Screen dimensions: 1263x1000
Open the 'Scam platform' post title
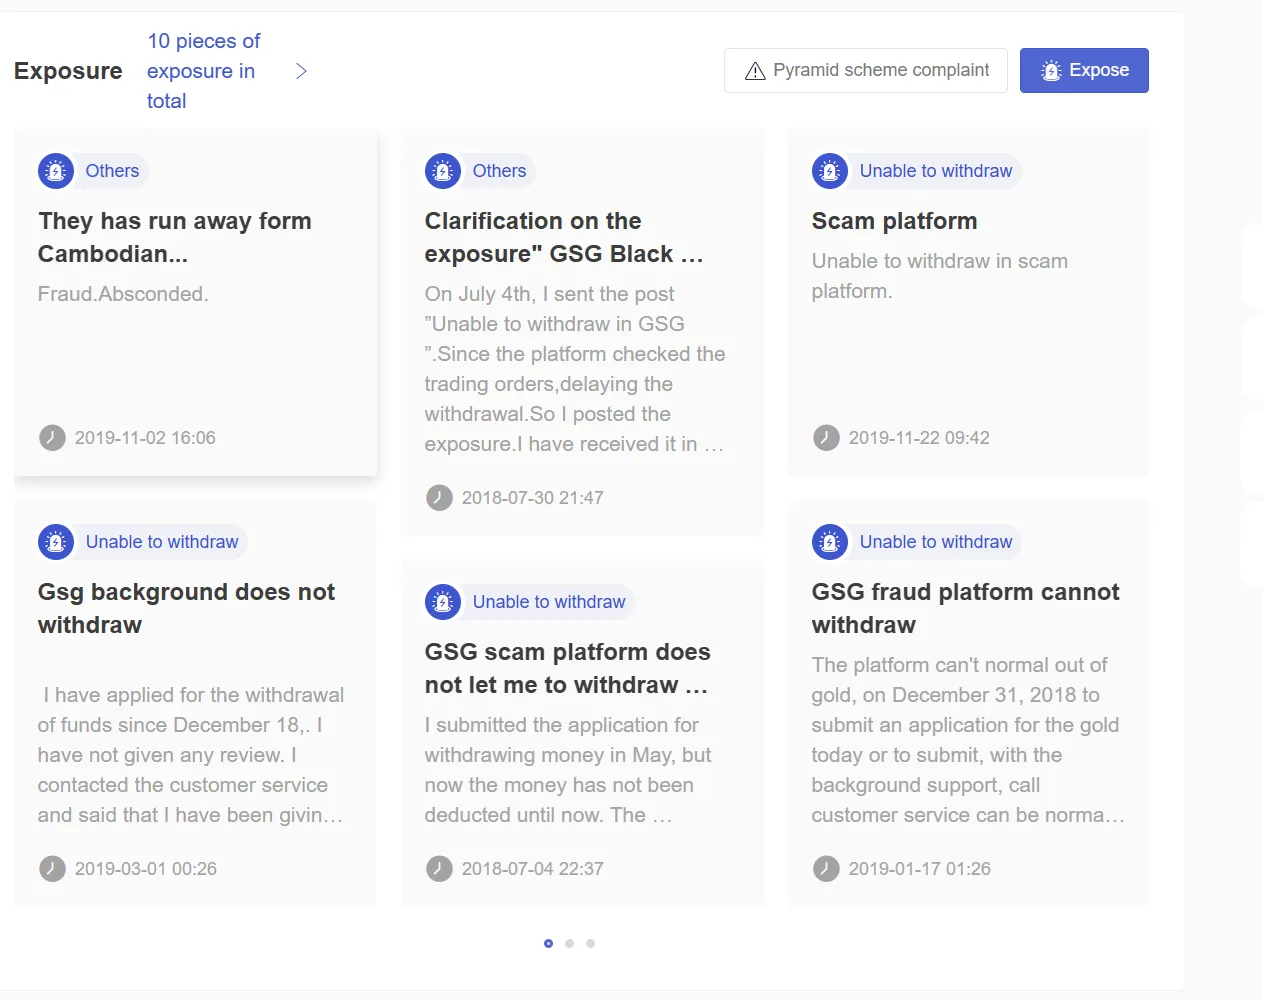[895, 221]
